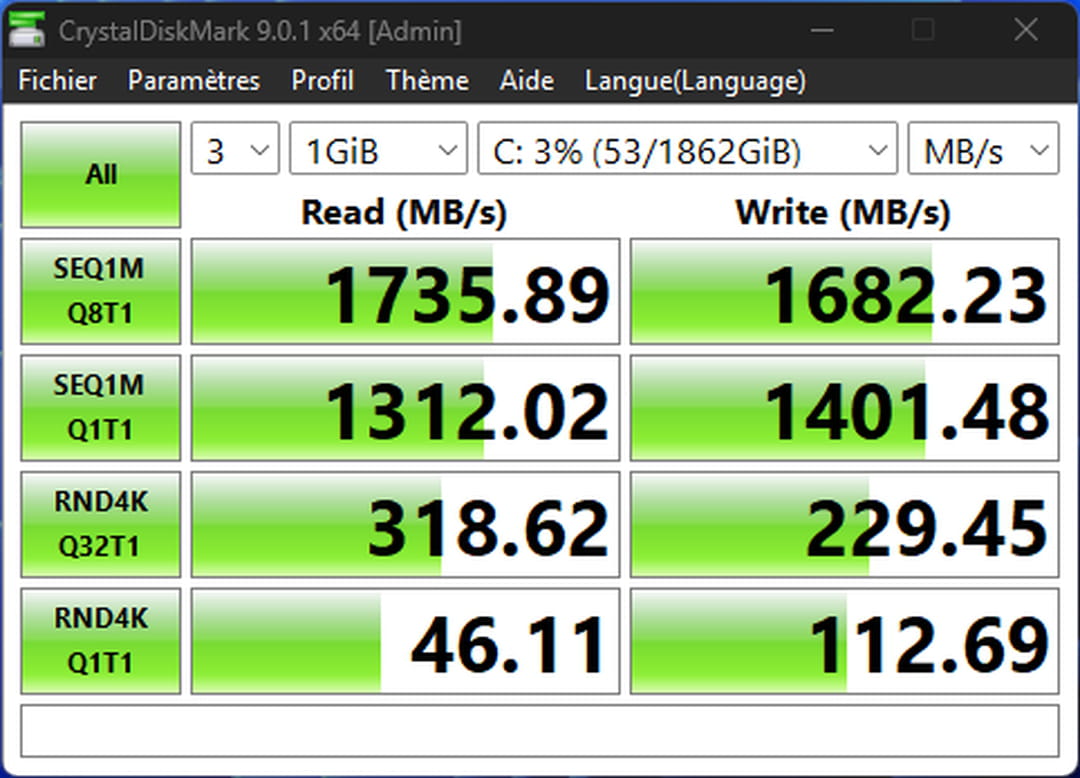Click the 112.69 write result
This screenshot has width=1080, height=778.
(x=844, y=640)
